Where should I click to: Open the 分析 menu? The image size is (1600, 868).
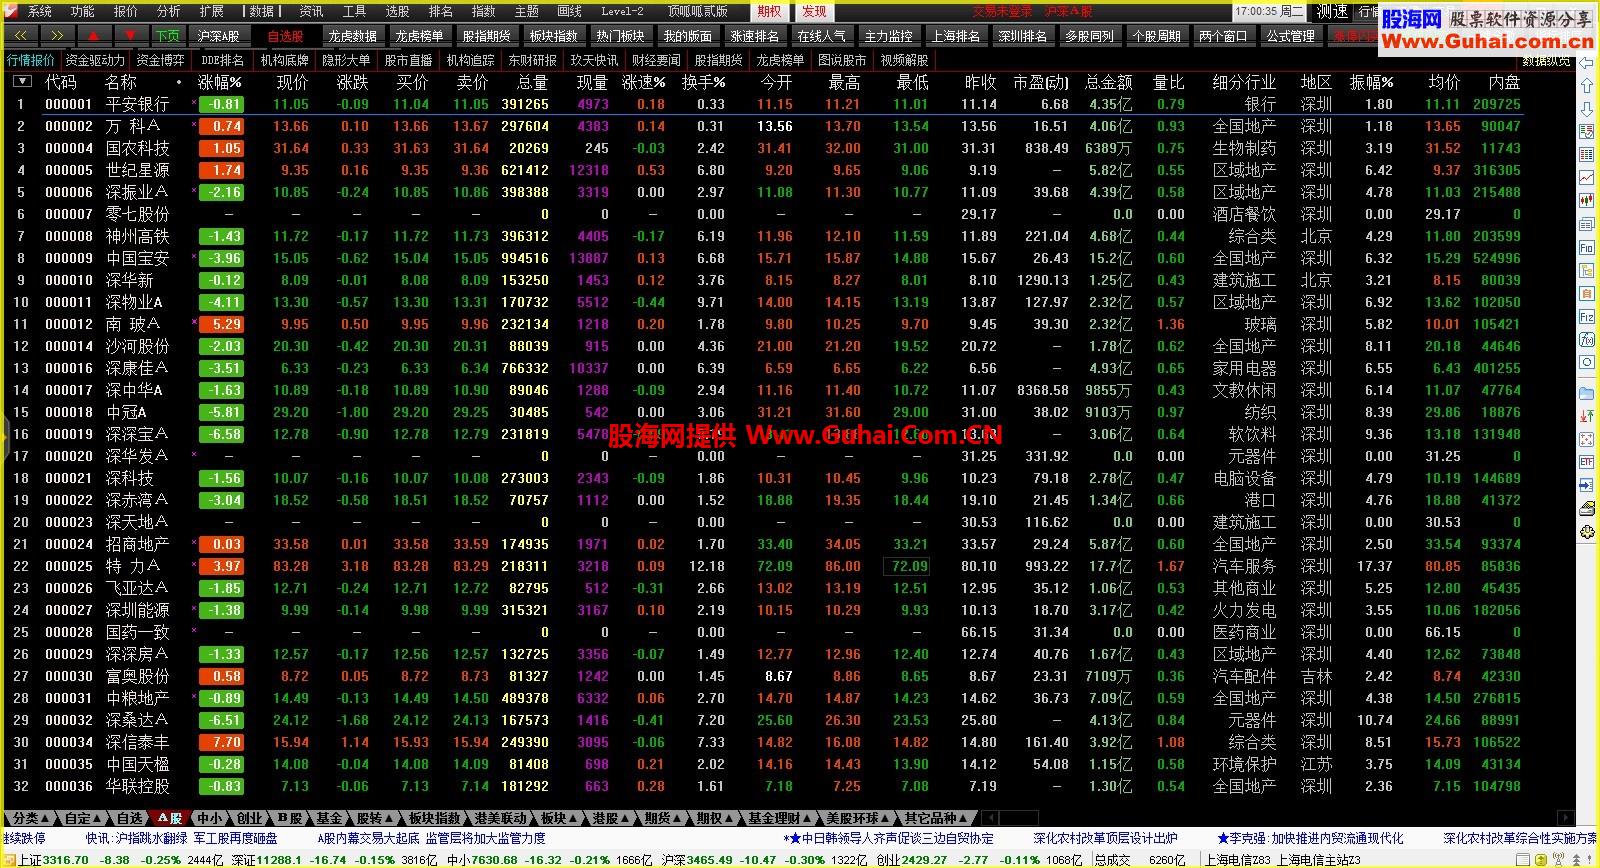(169, 11)
